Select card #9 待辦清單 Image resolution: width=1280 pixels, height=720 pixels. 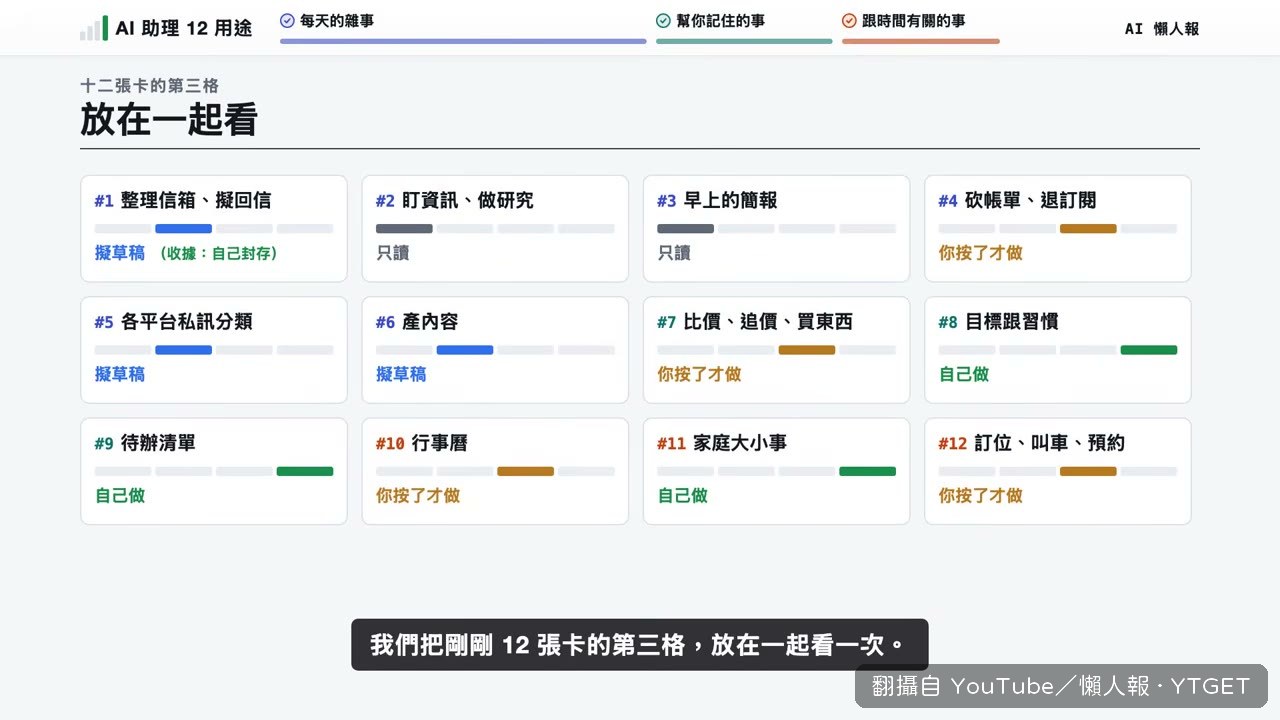(x=214, y=471)
